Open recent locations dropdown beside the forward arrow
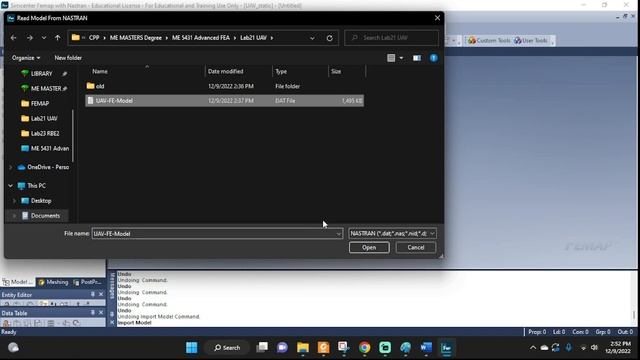The image size is (640, 360). (x=44, y=38)
